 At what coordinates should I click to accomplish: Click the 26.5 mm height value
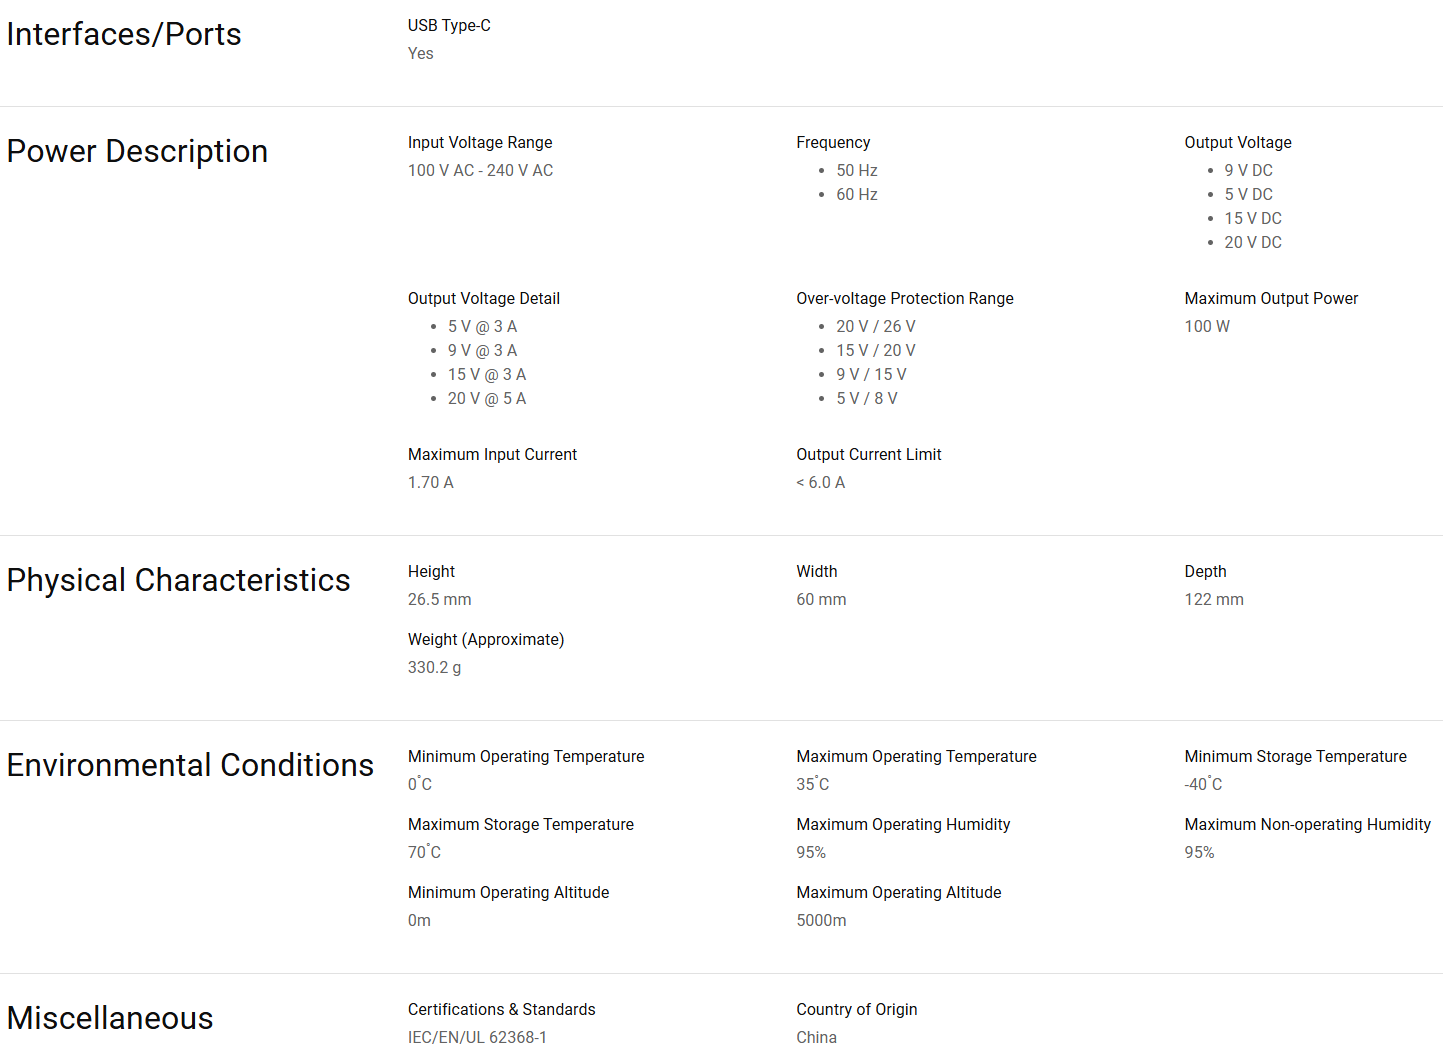[439, 599]
